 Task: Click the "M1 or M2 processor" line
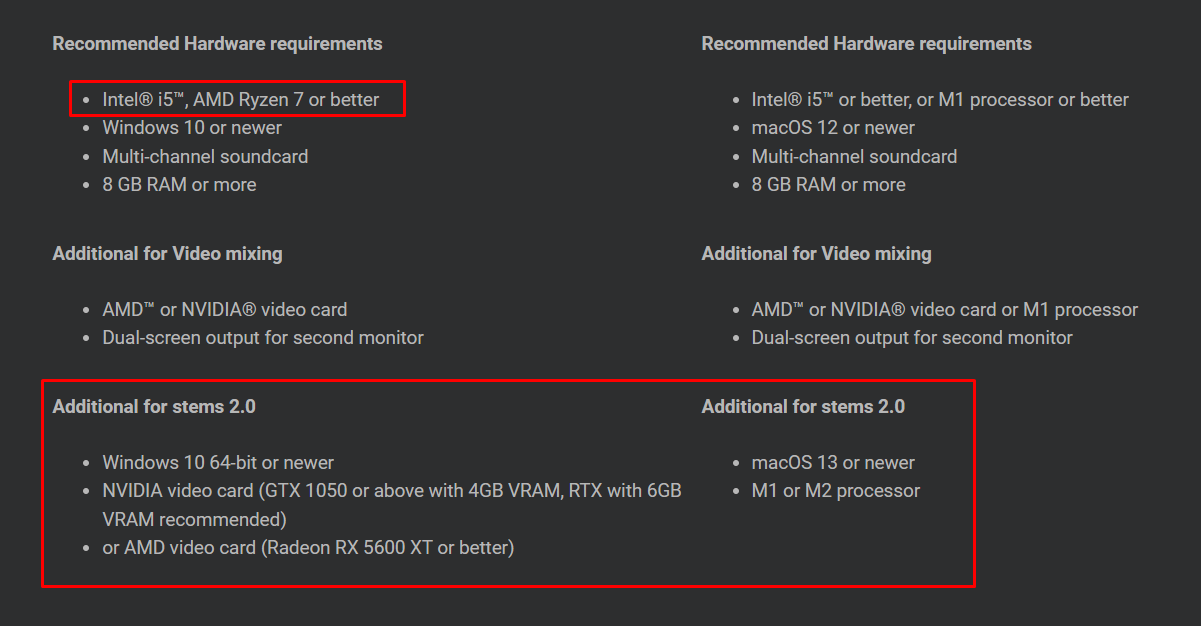[x=836, y=491]
